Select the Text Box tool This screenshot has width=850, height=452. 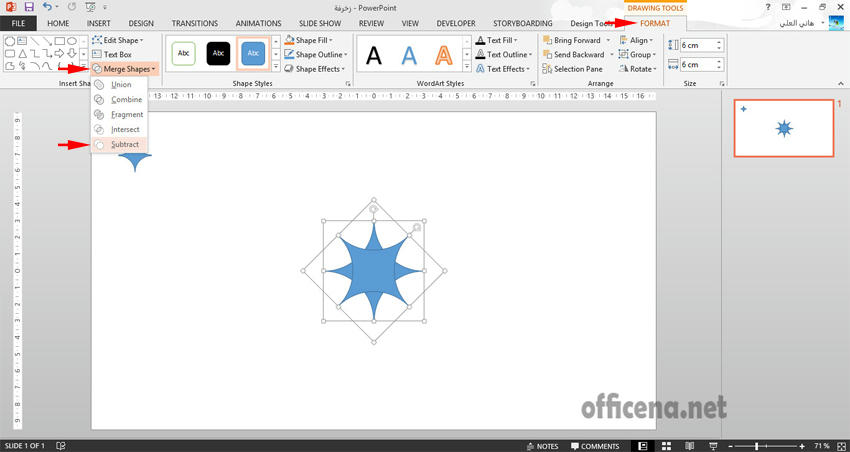click(117, 54)
